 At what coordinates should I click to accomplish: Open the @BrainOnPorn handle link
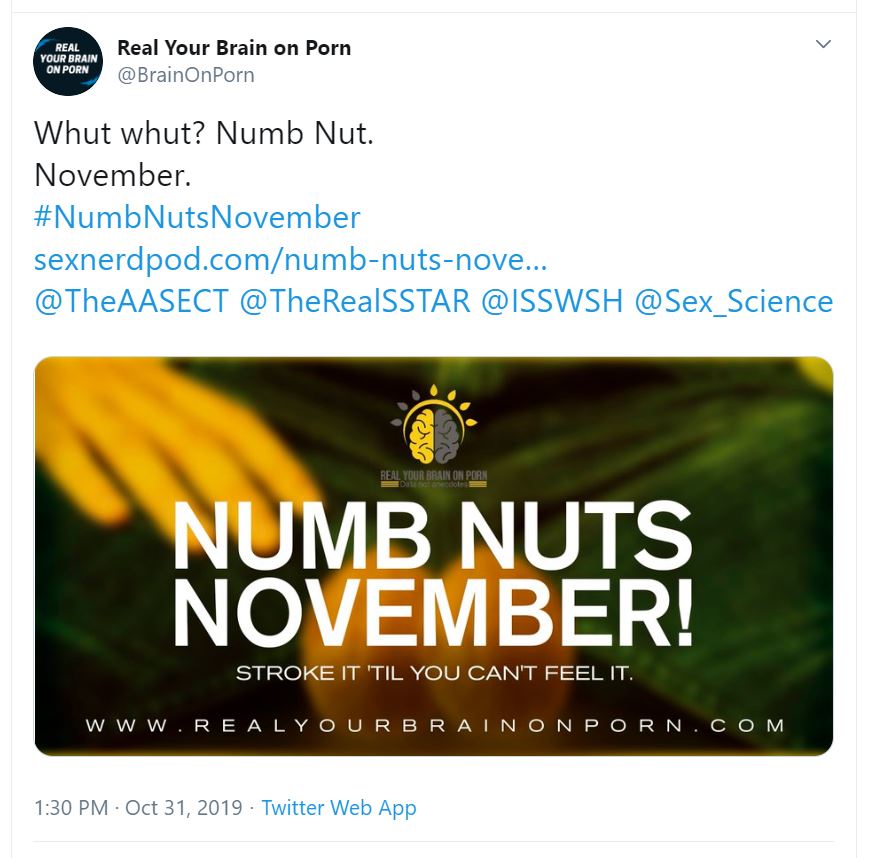coord(186,75)
